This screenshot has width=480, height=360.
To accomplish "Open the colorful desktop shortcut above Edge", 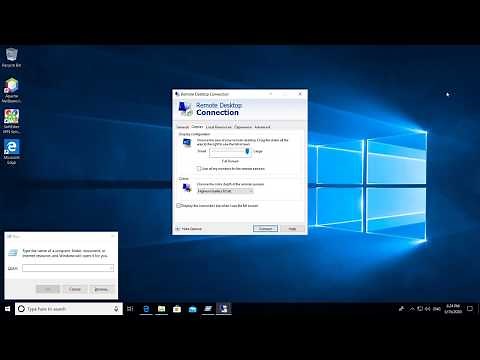I will click(x=12, y=121).
